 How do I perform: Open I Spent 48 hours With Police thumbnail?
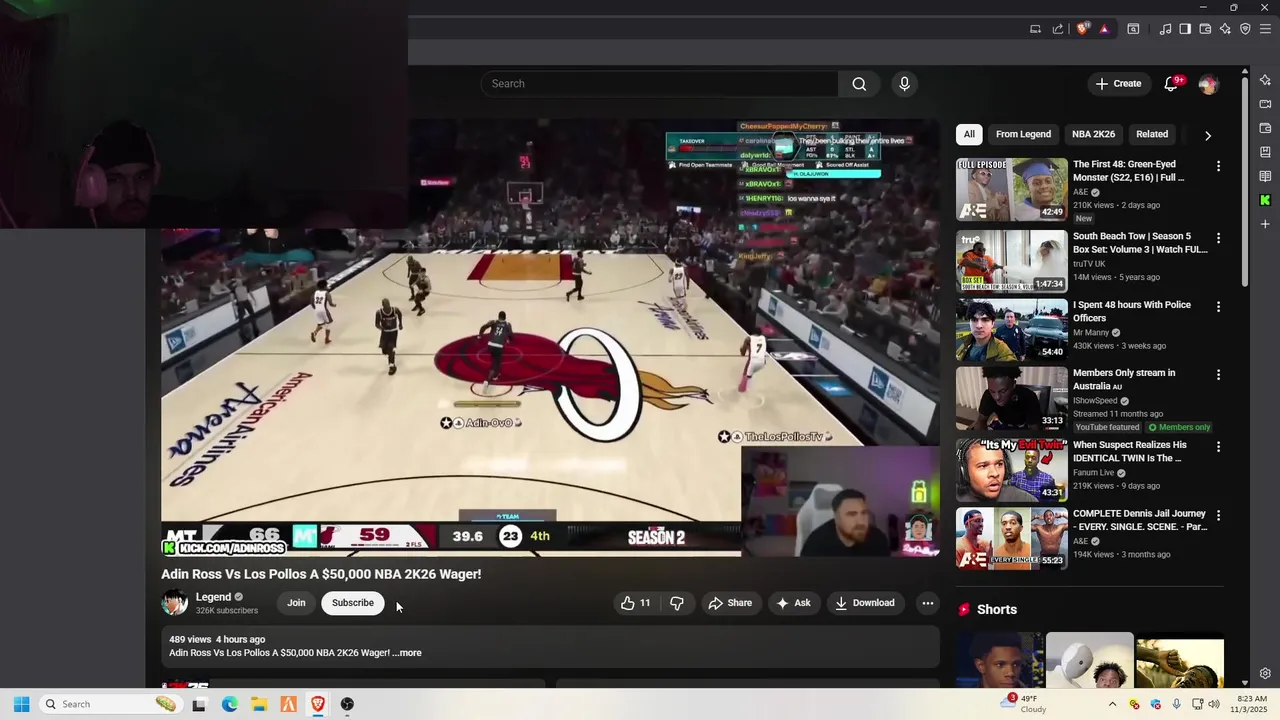click(1011, 330)
